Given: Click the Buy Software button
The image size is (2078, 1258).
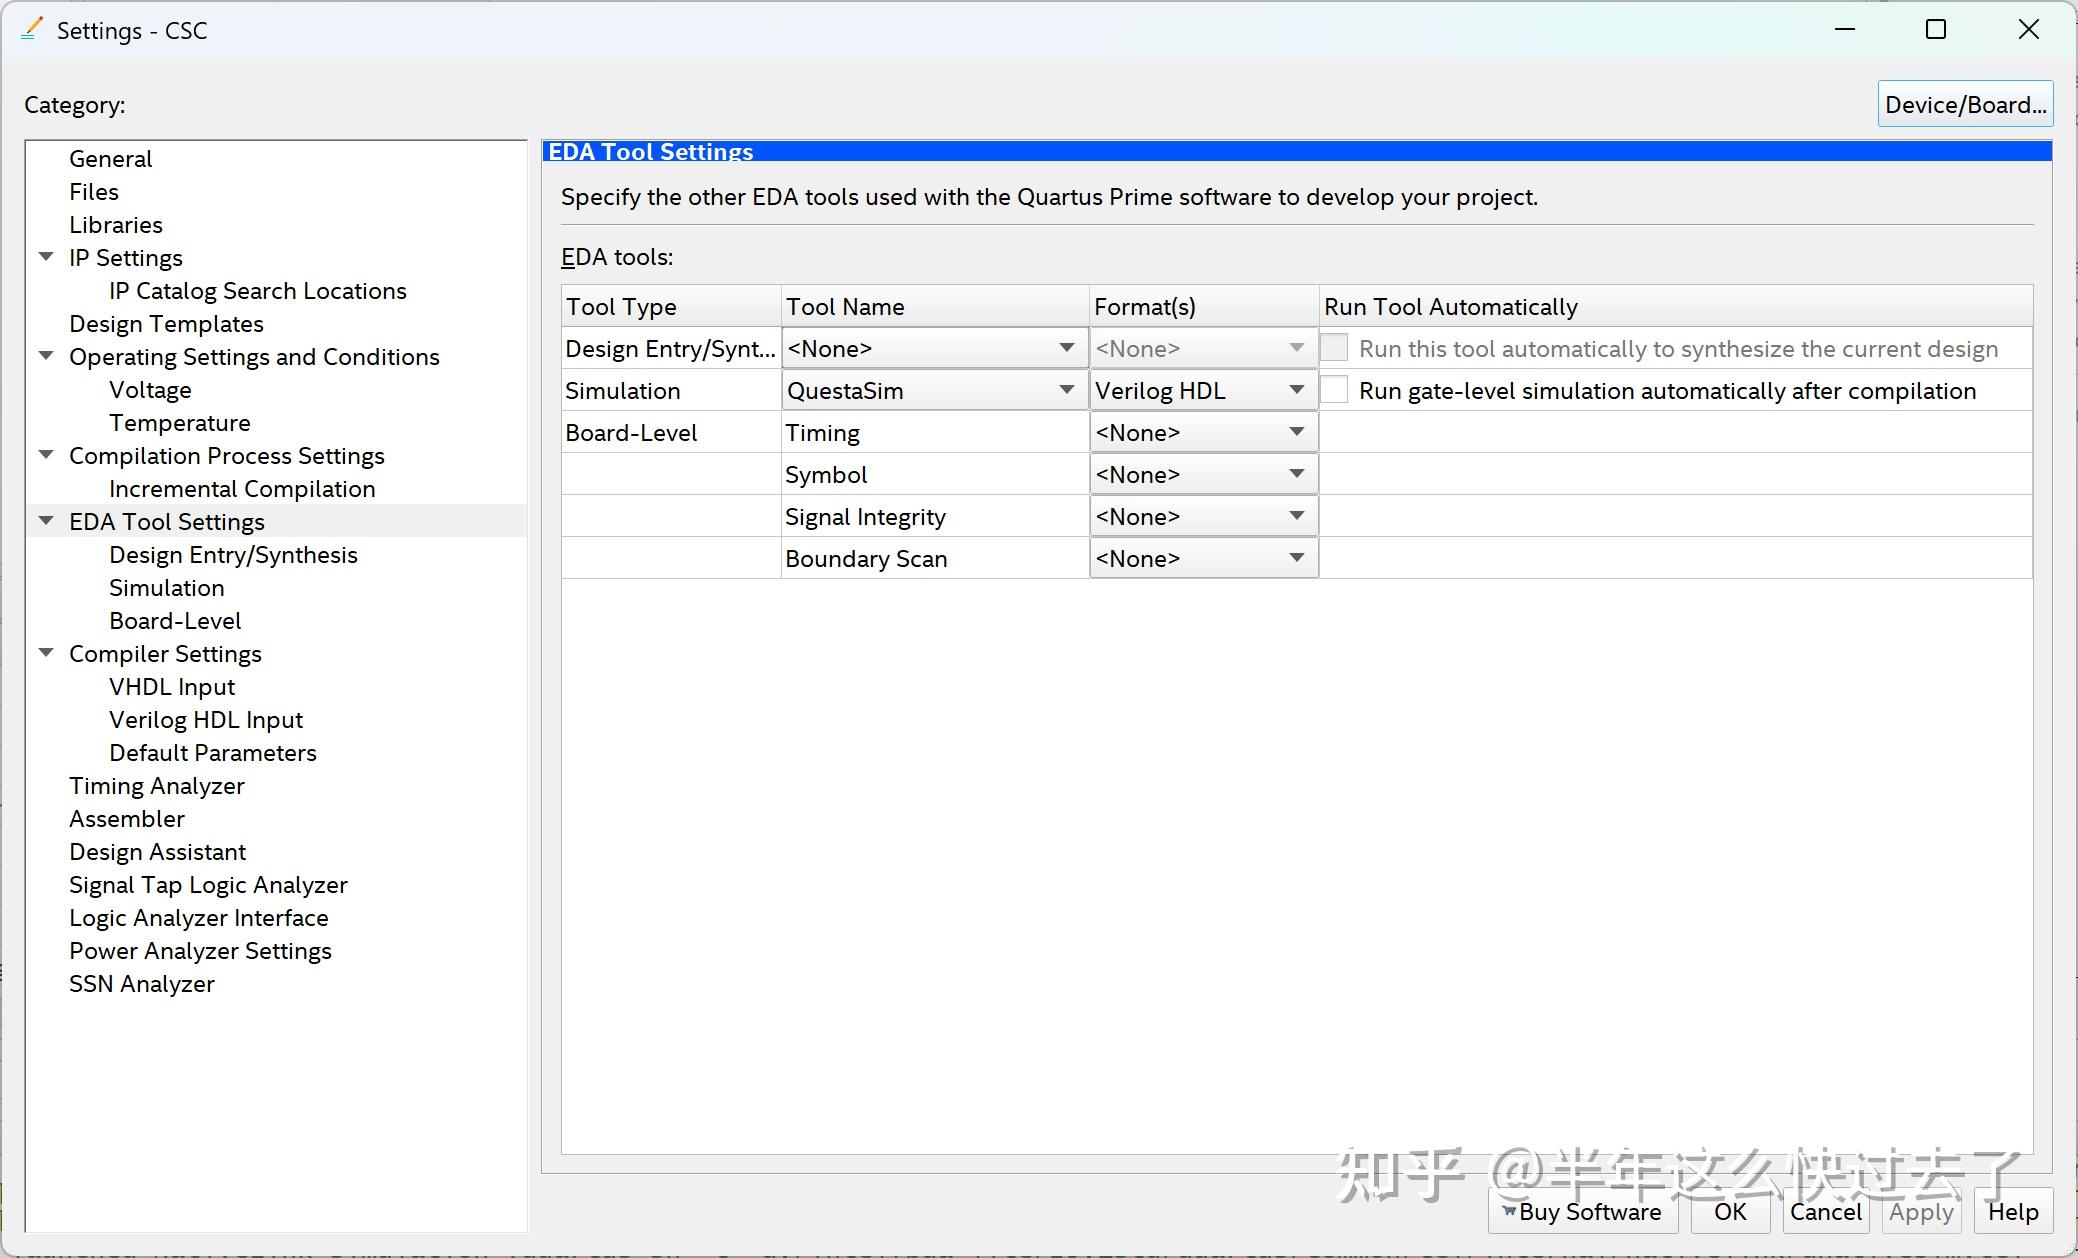Looking at the screenshot, I should tap(1583, 1211).
